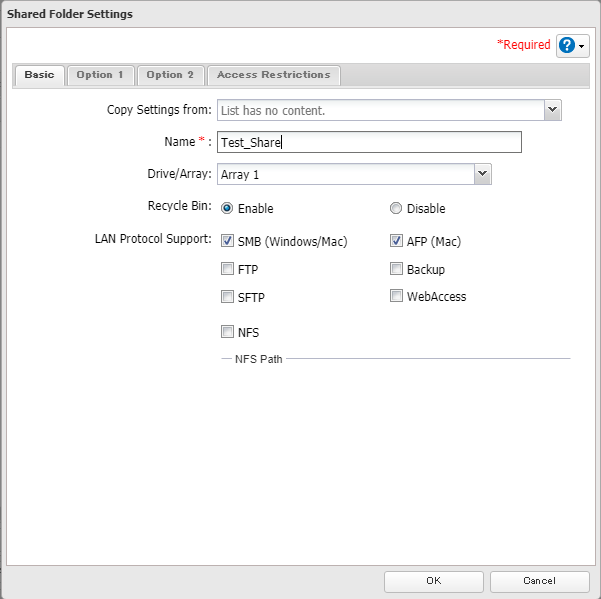Screen dimensions: 601x599
Task: Go to the Option 2 tab
Action: point(170,75)
